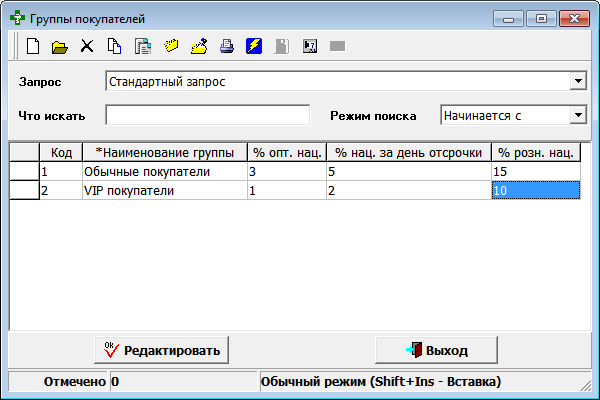The width and height of the screenshot is (600, 400).
Task: Open the Стандартный запрос dropdown
Action: click(578, 81)
